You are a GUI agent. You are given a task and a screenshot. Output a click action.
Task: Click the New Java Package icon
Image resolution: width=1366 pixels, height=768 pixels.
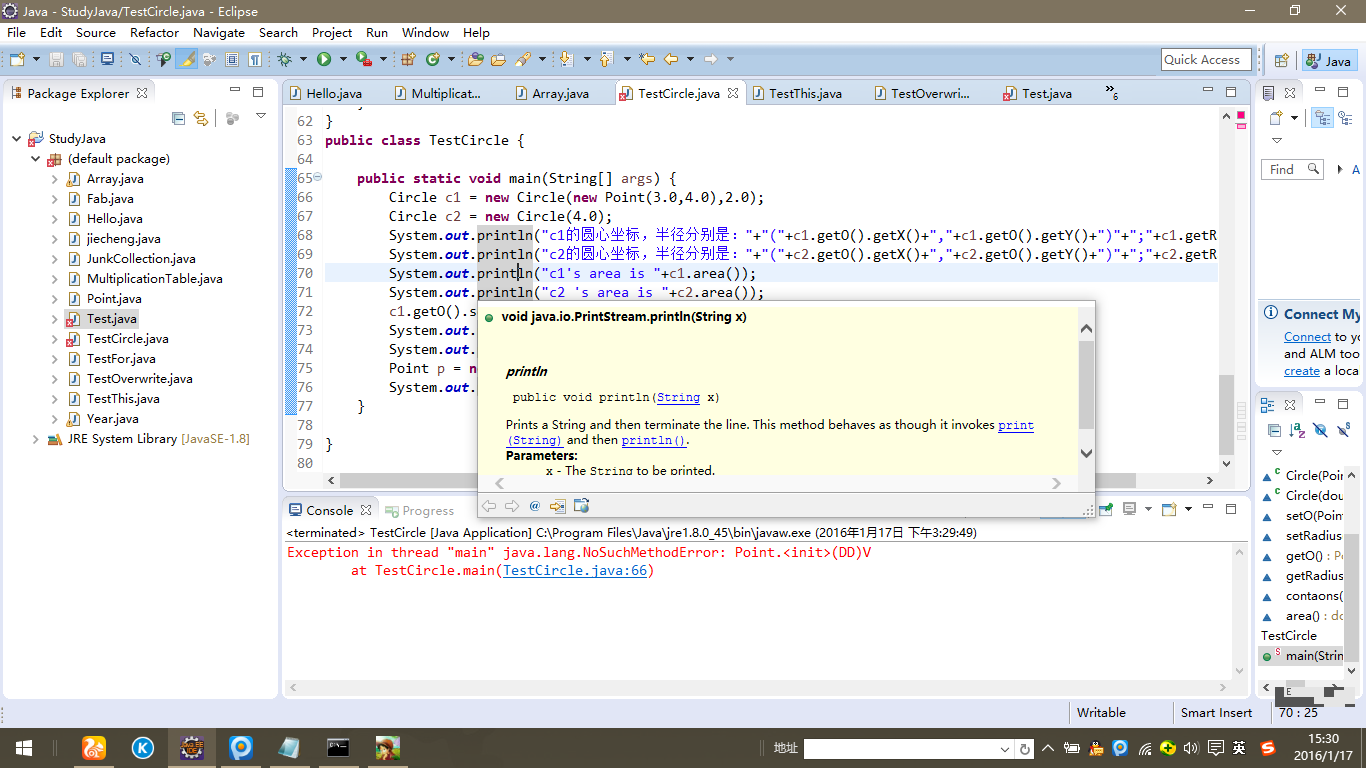coord(408,60)
